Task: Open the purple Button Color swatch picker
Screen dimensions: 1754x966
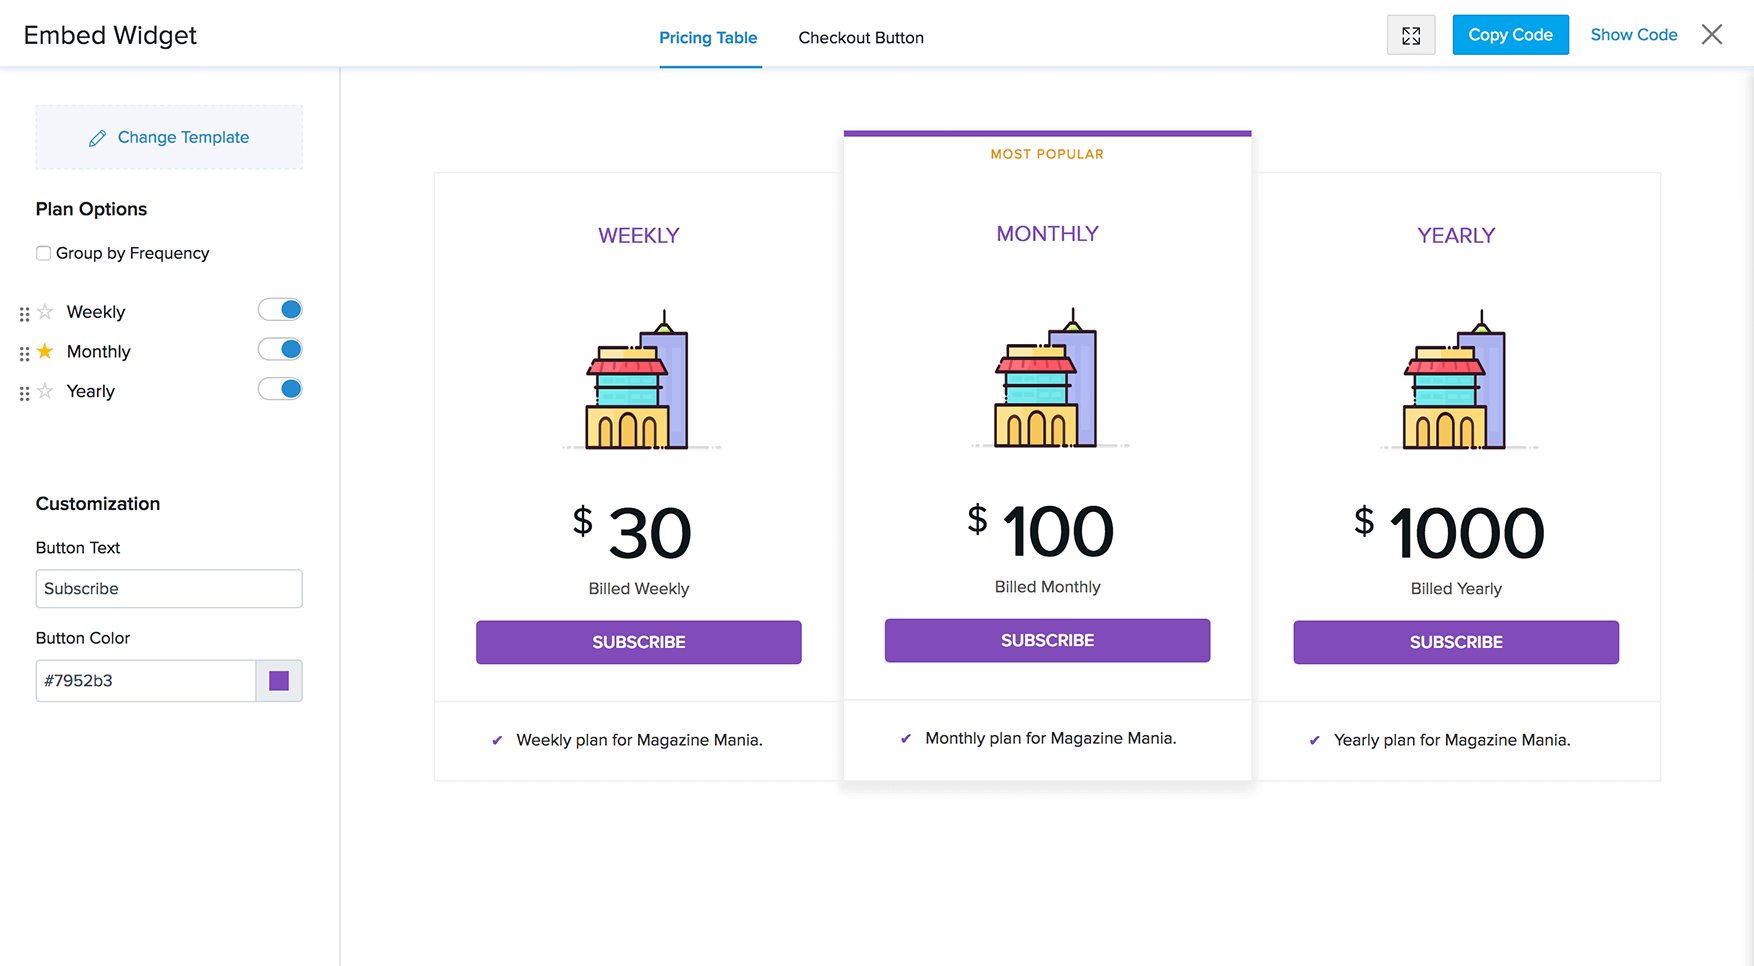Action: [x=278, y=680]
